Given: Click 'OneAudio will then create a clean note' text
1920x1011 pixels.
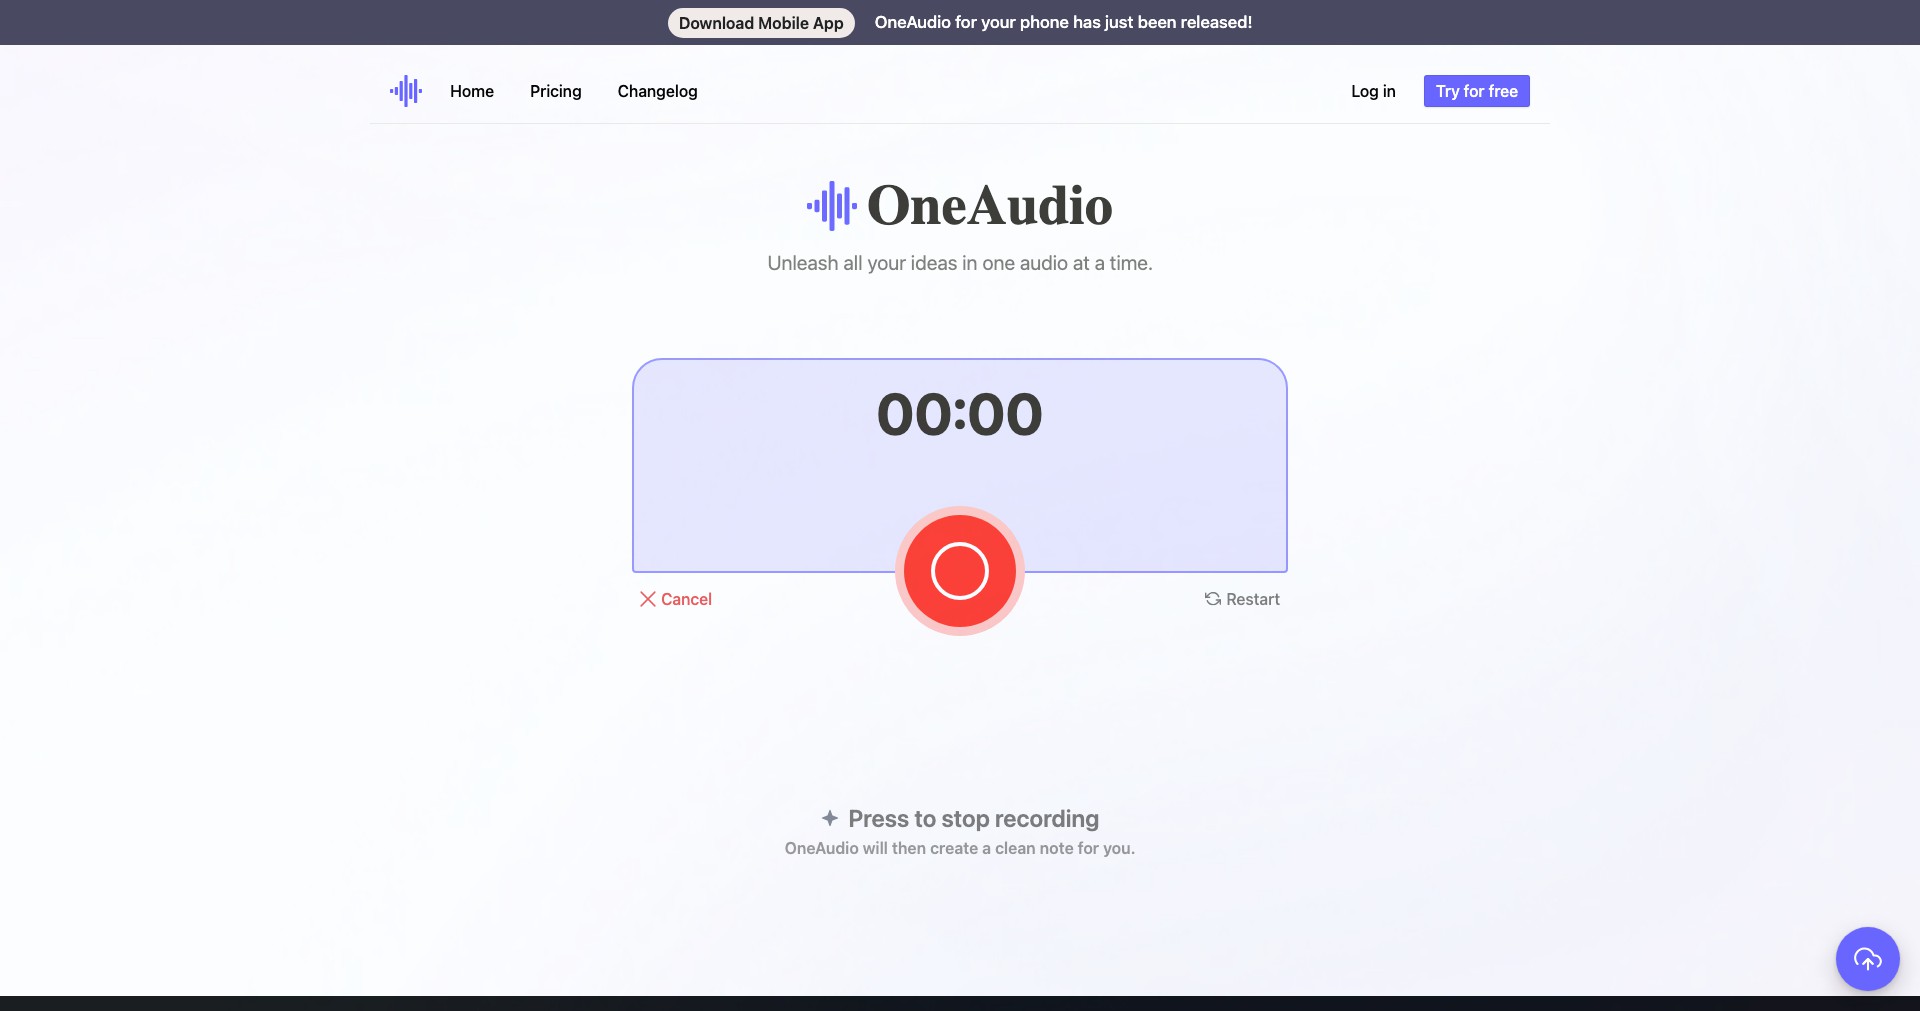Looking at the screenshot, I should (960, 848).
